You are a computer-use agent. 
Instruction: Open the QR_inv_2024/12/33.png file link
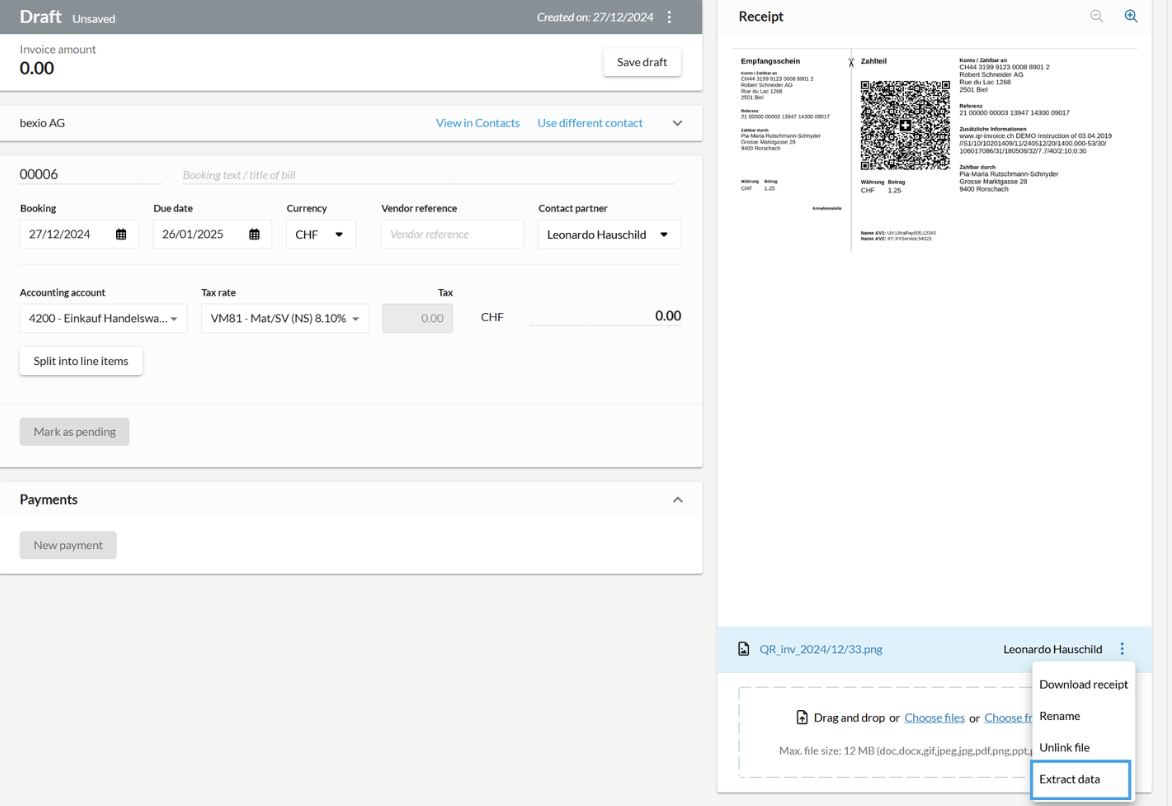pyautogui.click(x=821, y=649)
